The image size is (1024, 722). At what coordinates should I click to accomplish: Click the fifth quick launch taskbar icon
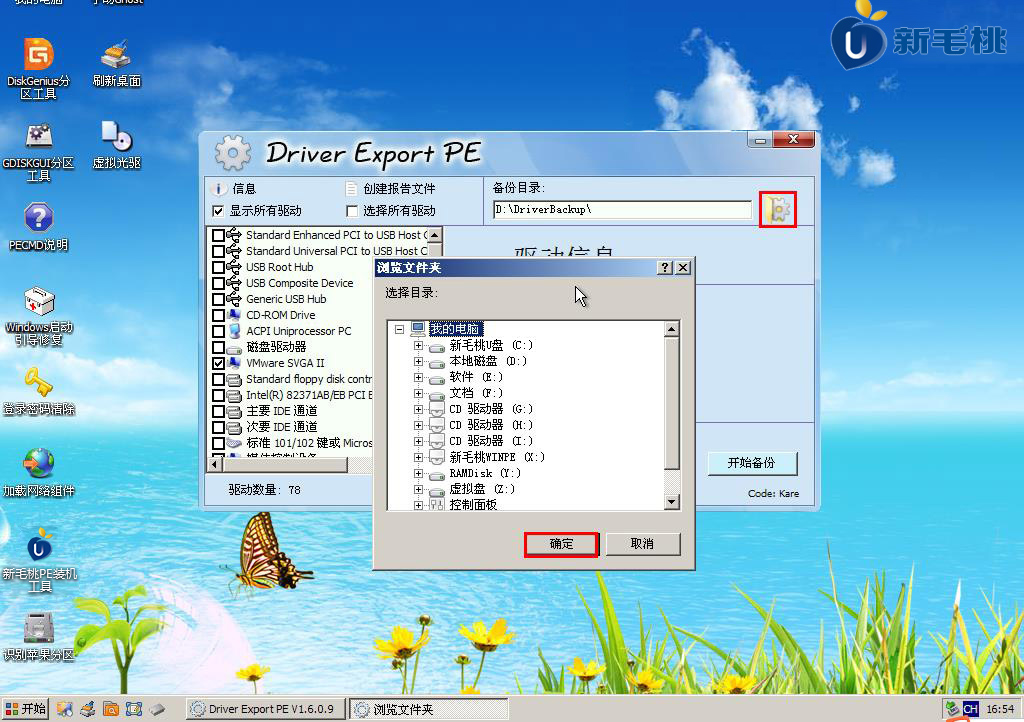[157, 709]
